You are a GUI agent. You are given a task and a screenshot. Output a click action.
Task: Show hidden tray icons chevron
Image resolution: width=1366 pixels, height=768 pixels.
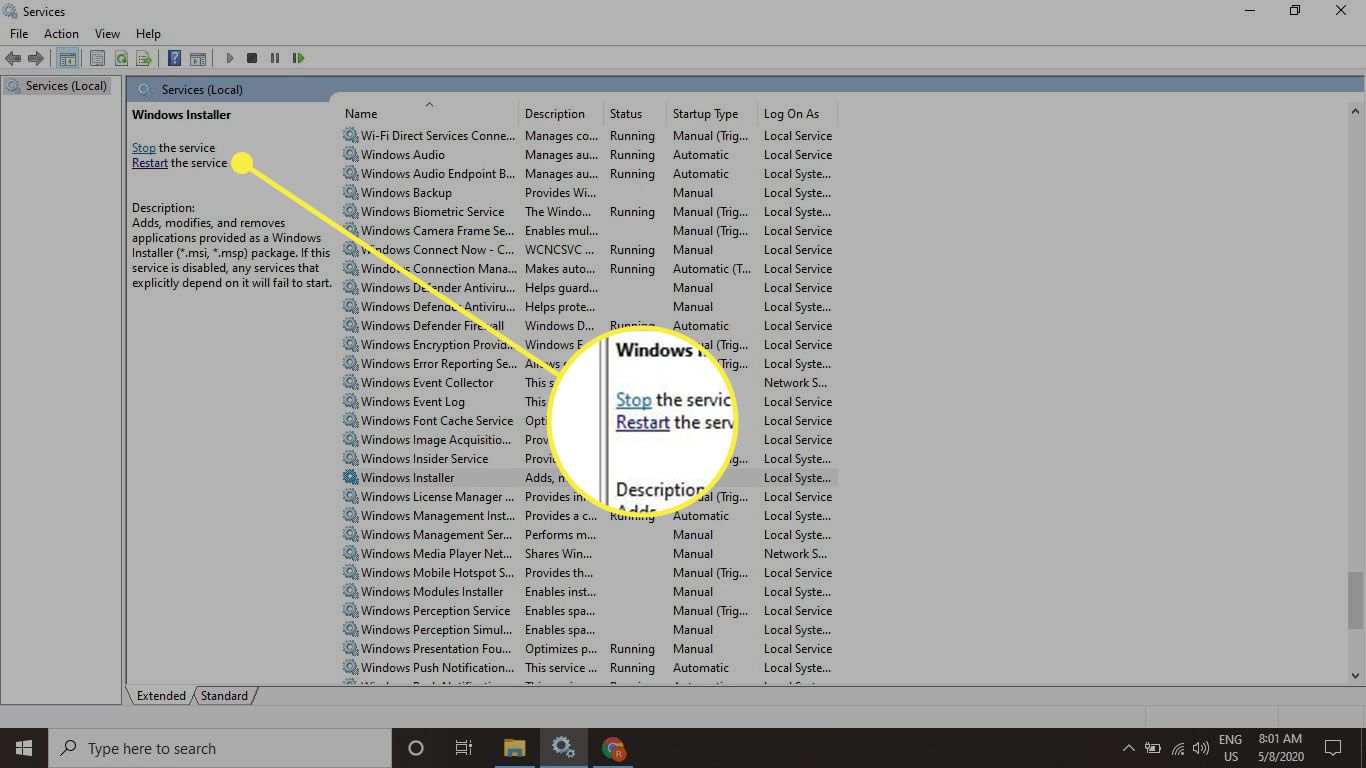1129,748
